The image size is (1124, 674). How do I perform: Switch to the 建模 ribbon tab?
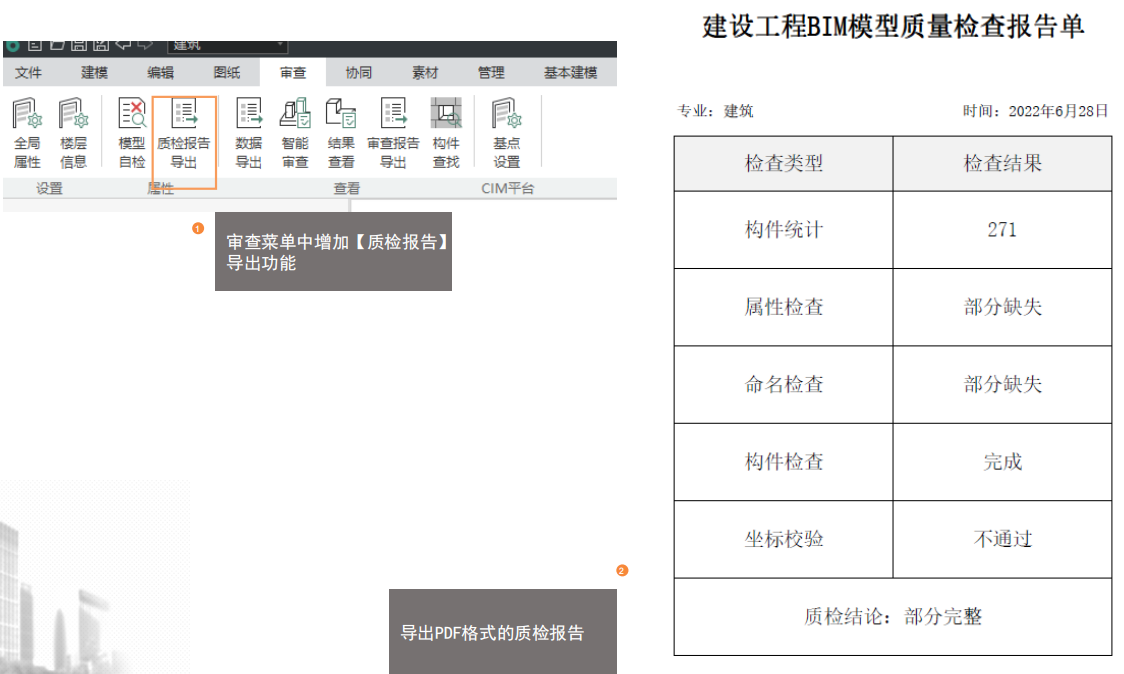[95, 73]
